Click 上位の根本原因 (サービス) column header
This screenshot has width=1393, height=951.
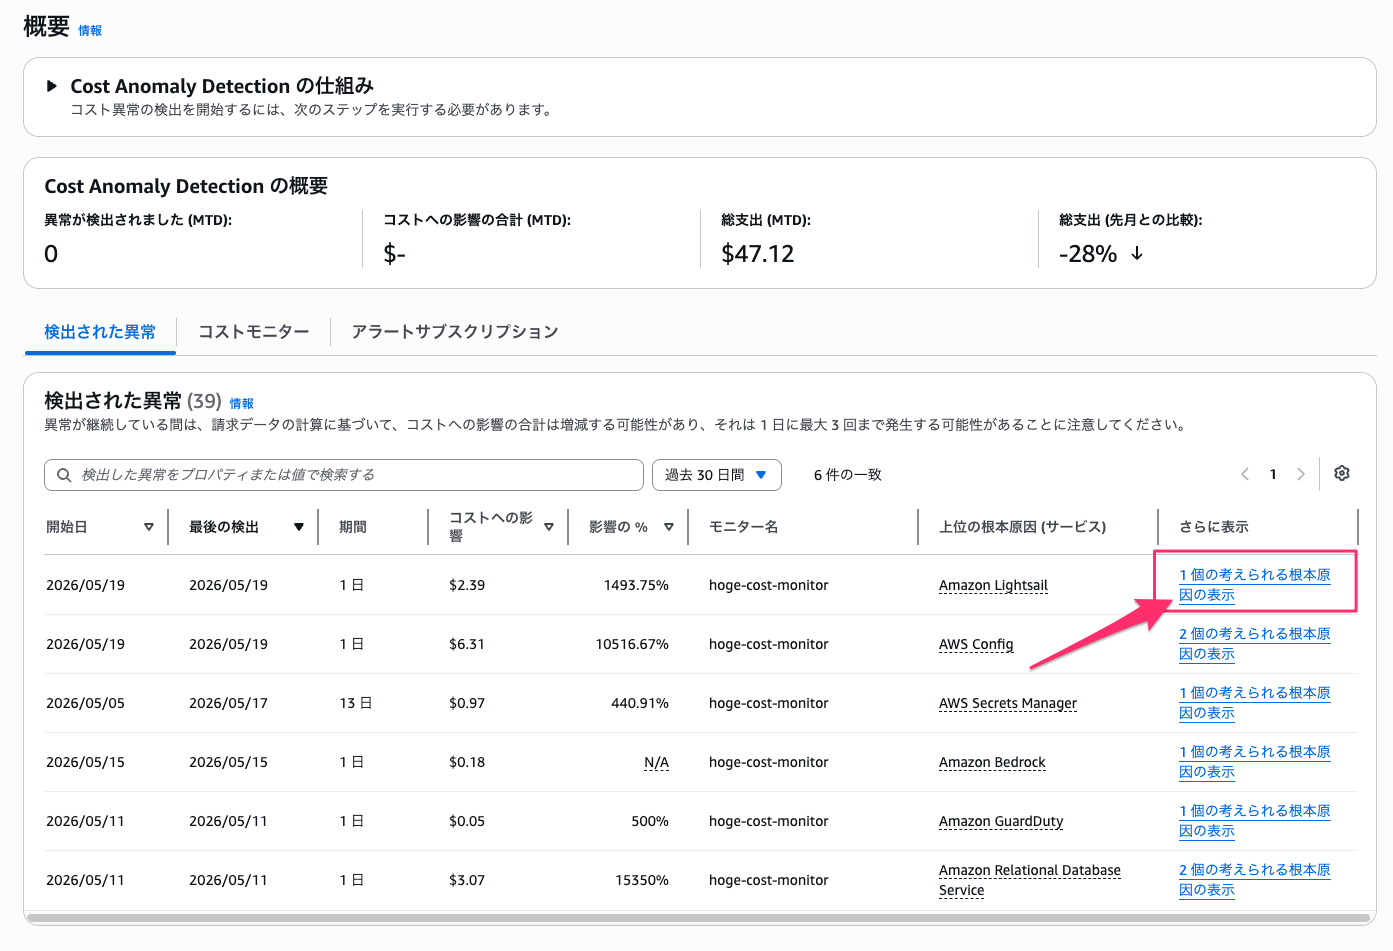click(1022, 527)
